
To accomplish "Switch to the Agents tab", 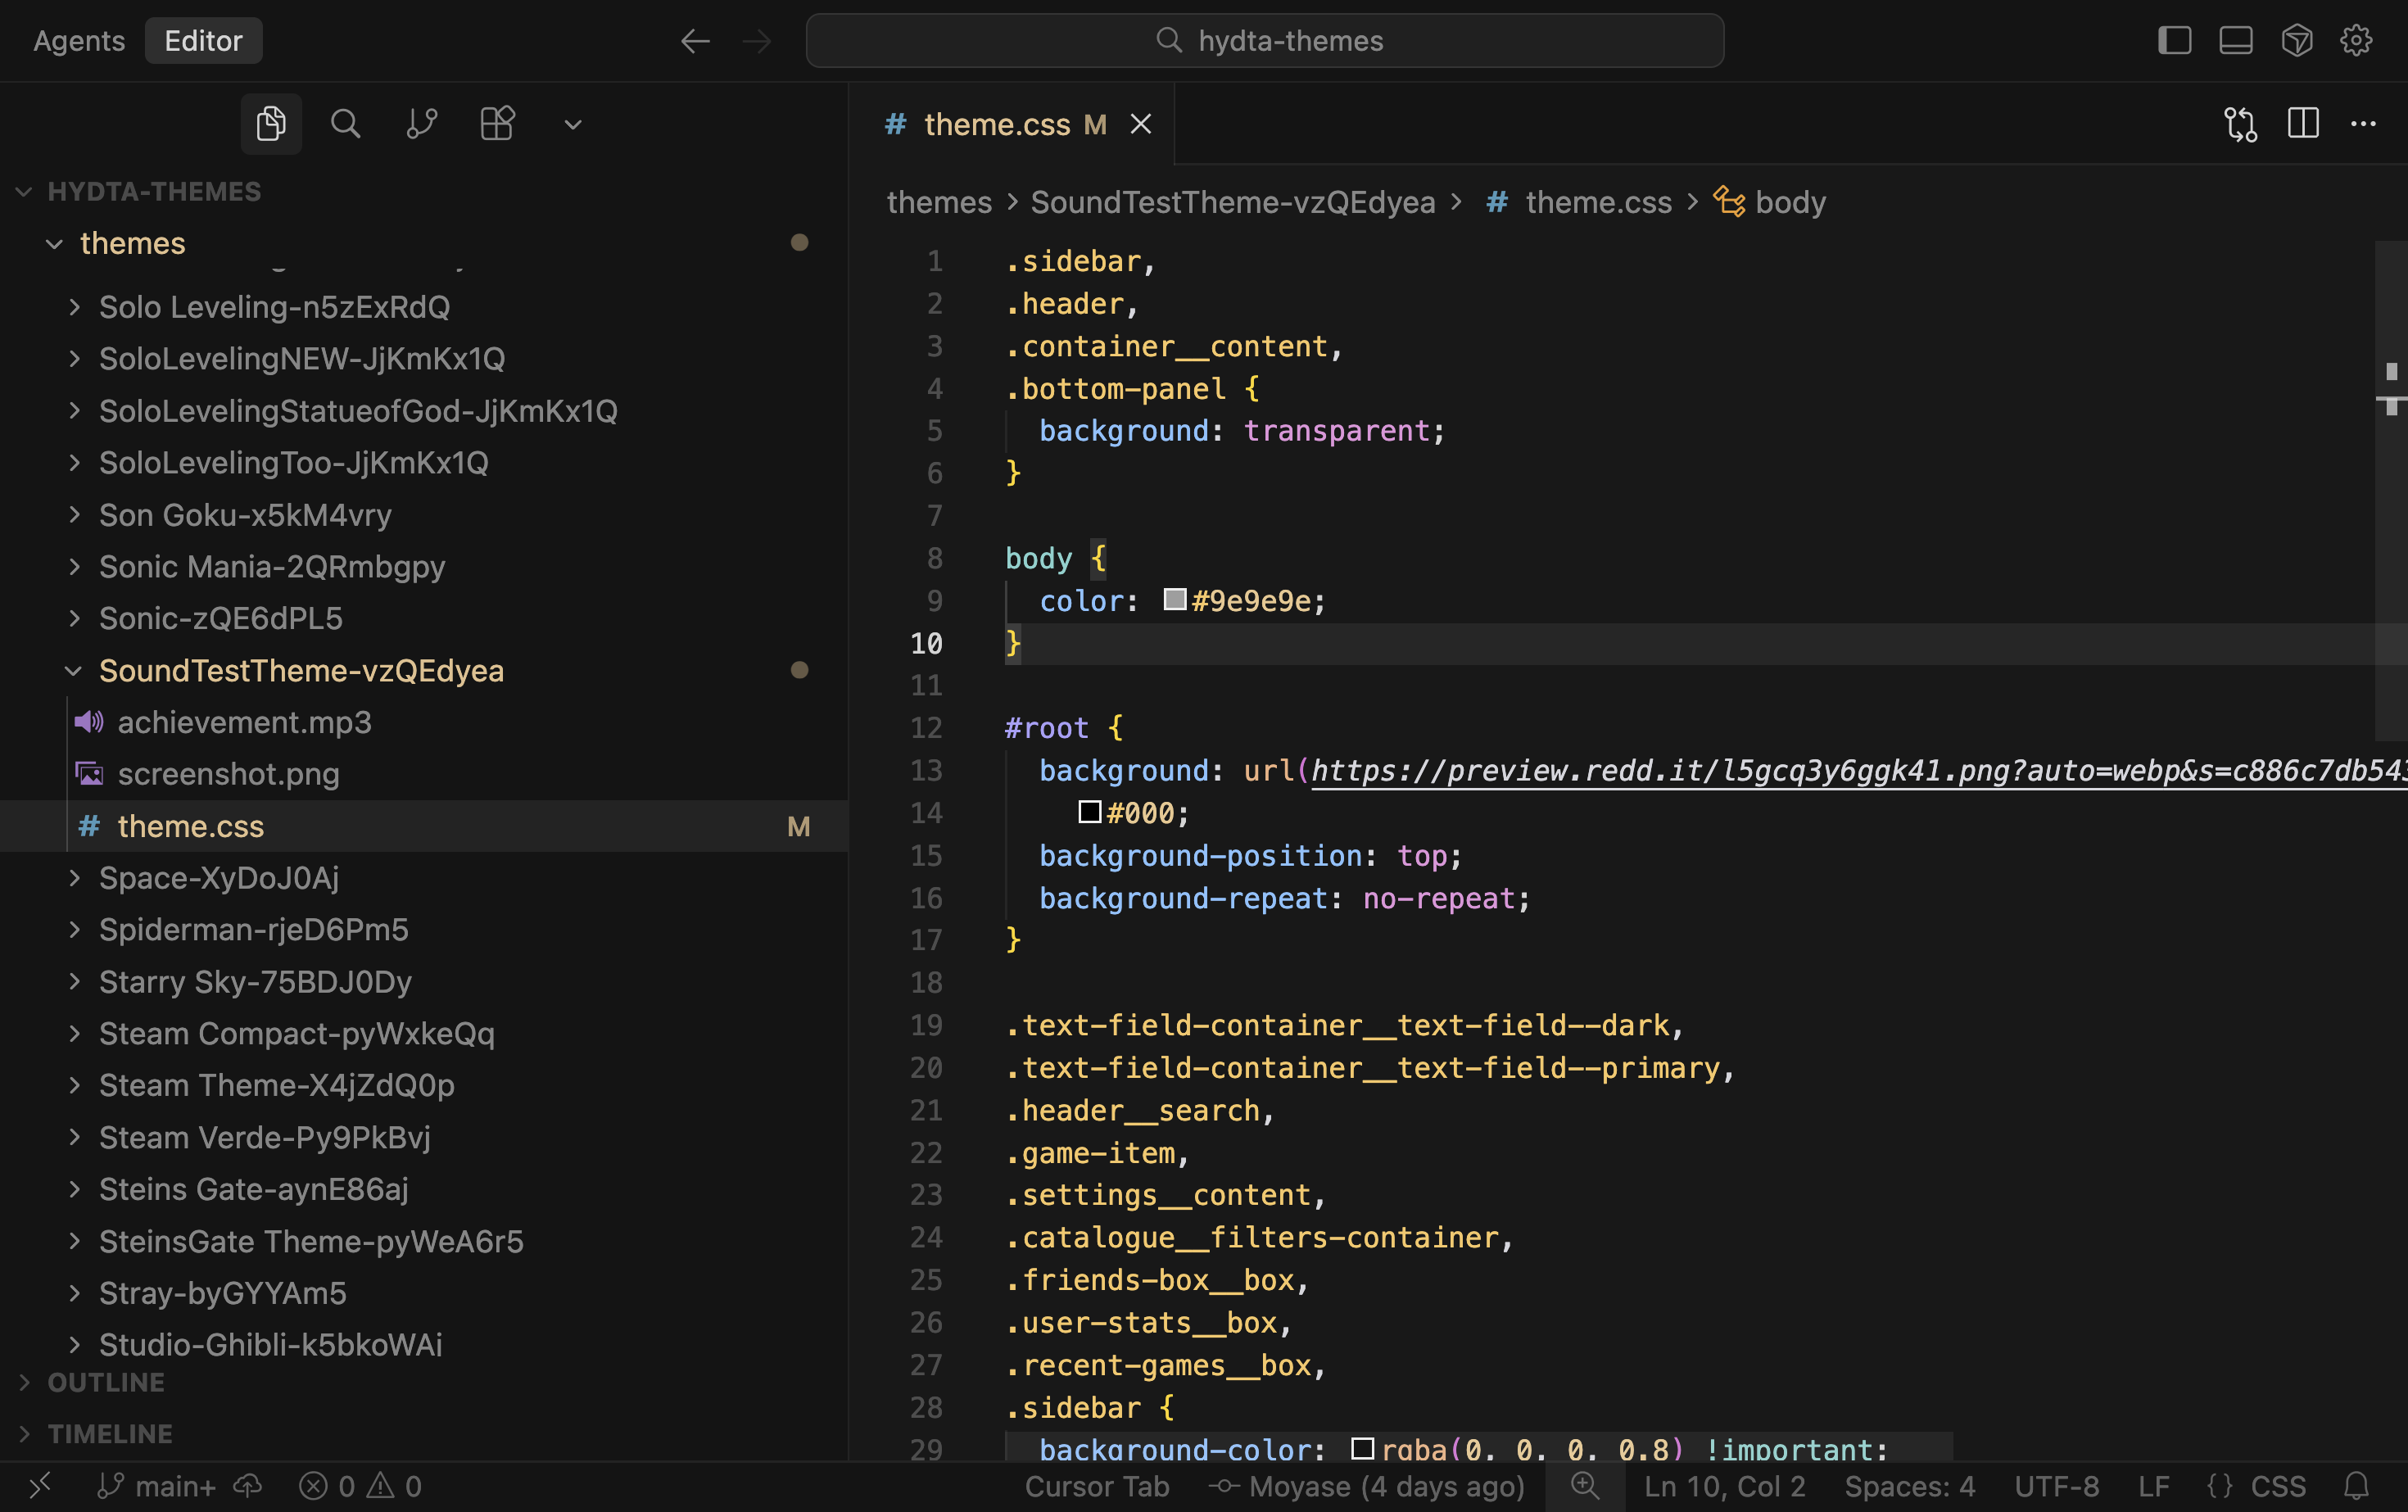I will 78,40.
